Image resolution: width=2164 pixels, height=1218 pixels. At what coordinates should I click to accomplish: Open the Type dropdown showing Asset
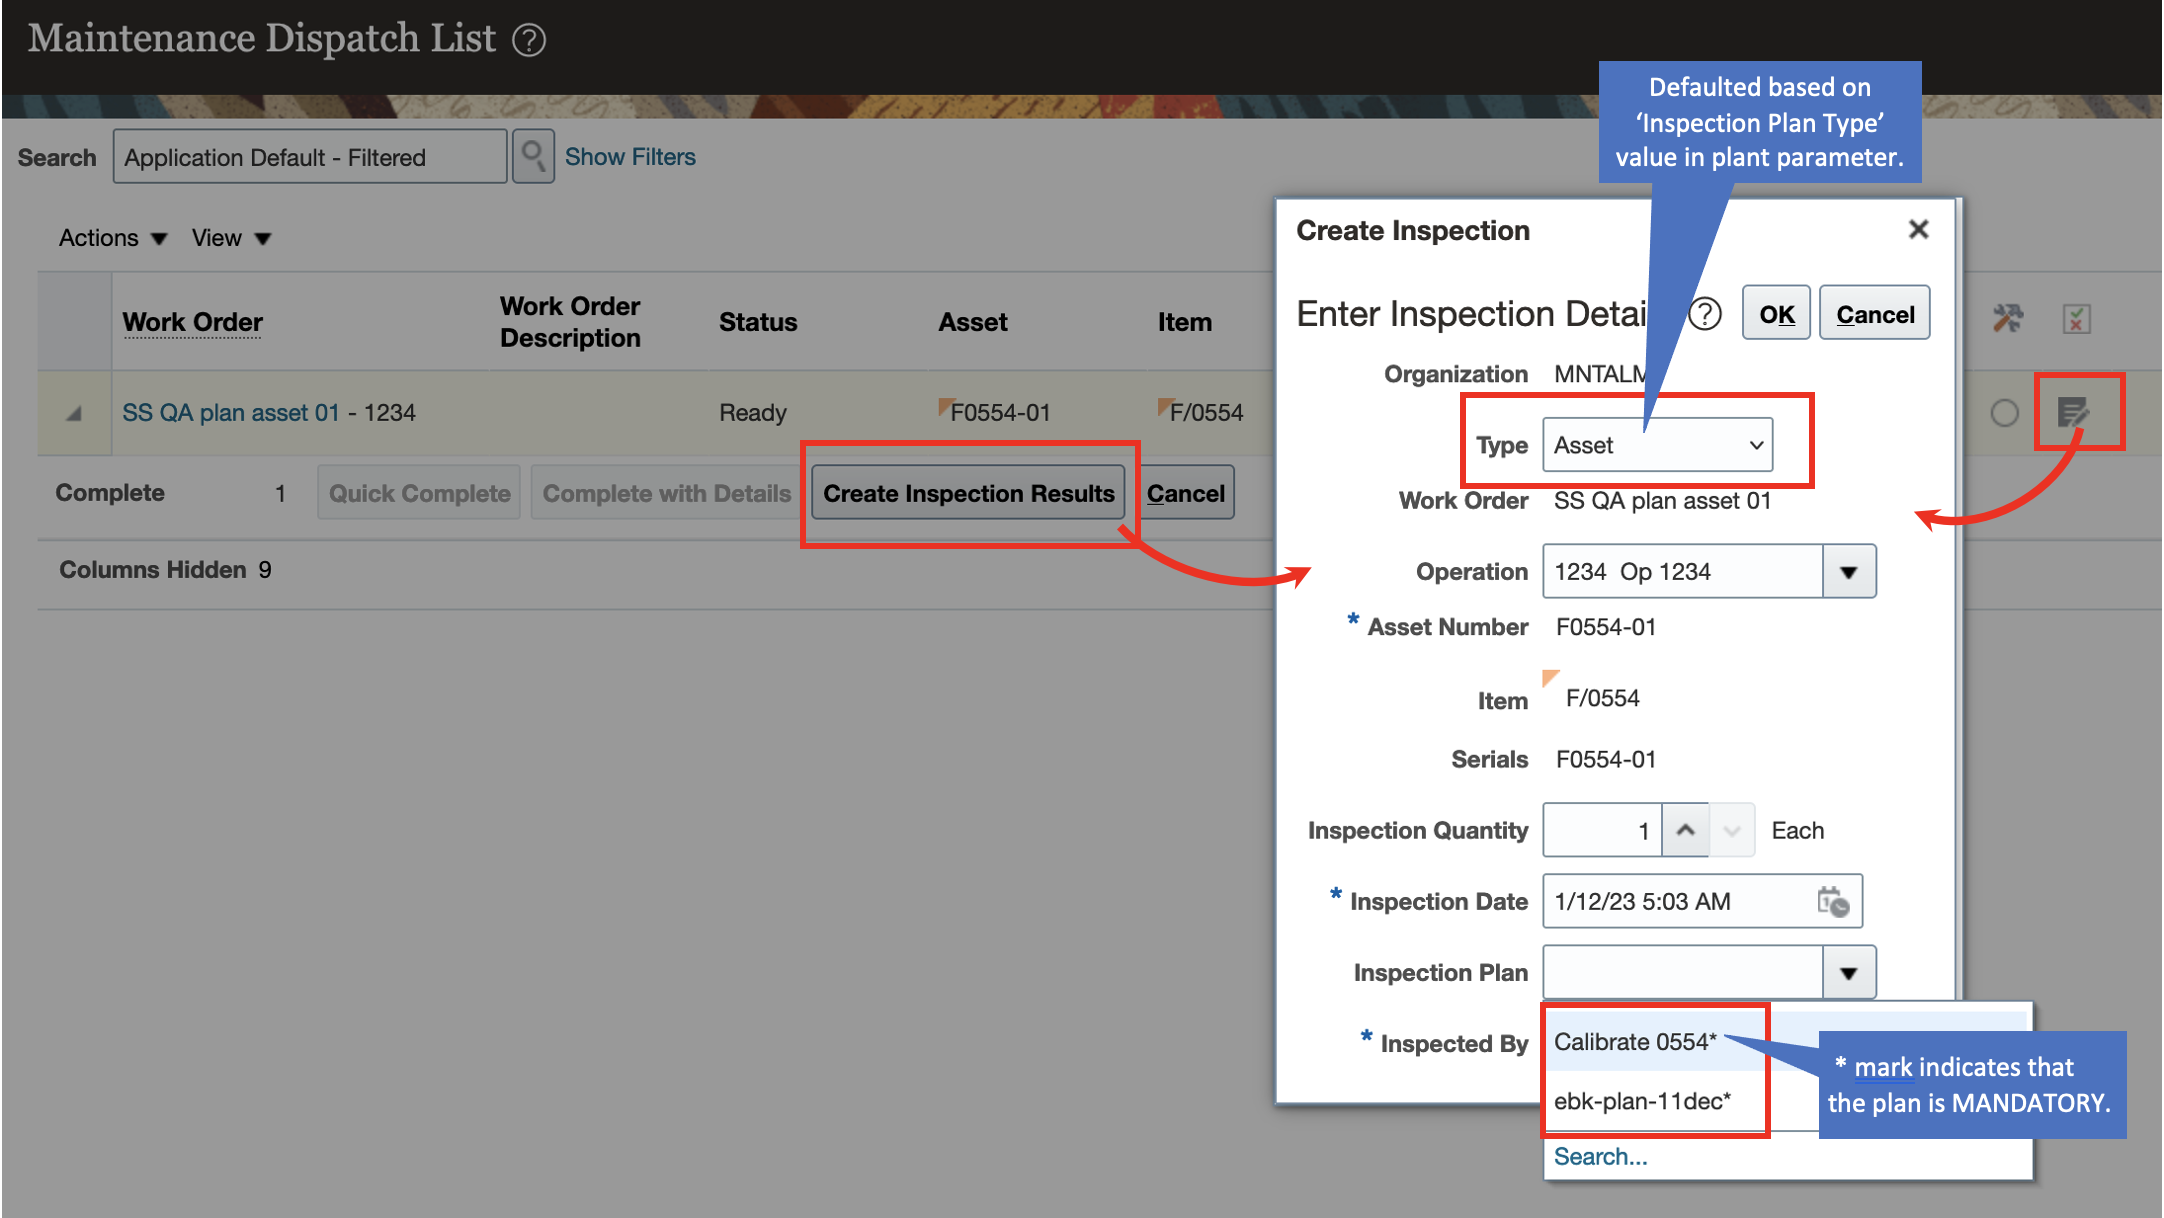point(1657,445)
